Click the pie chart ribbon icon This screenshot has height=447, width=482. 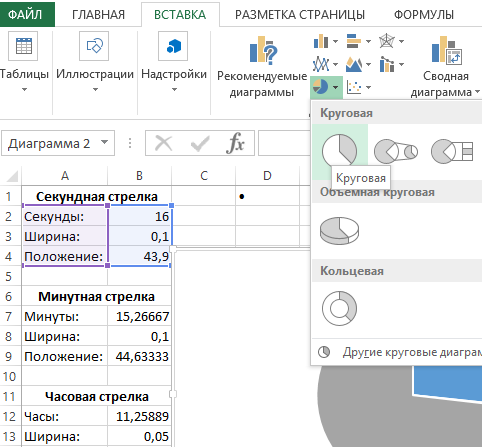pos(320,87)
